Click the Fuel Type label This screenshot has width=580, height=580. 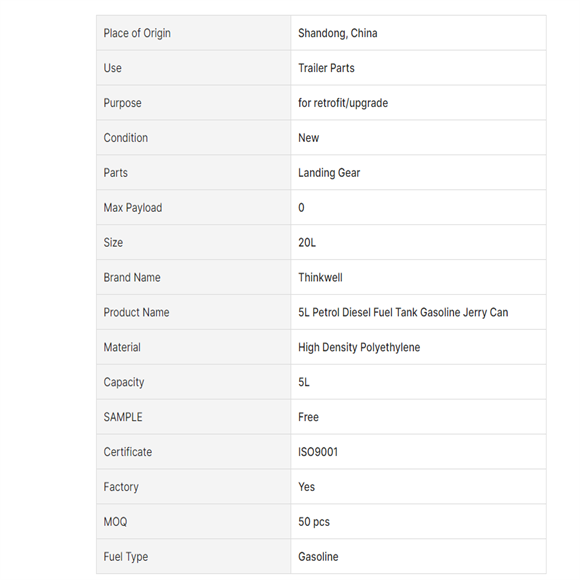(x=126, y=557)
